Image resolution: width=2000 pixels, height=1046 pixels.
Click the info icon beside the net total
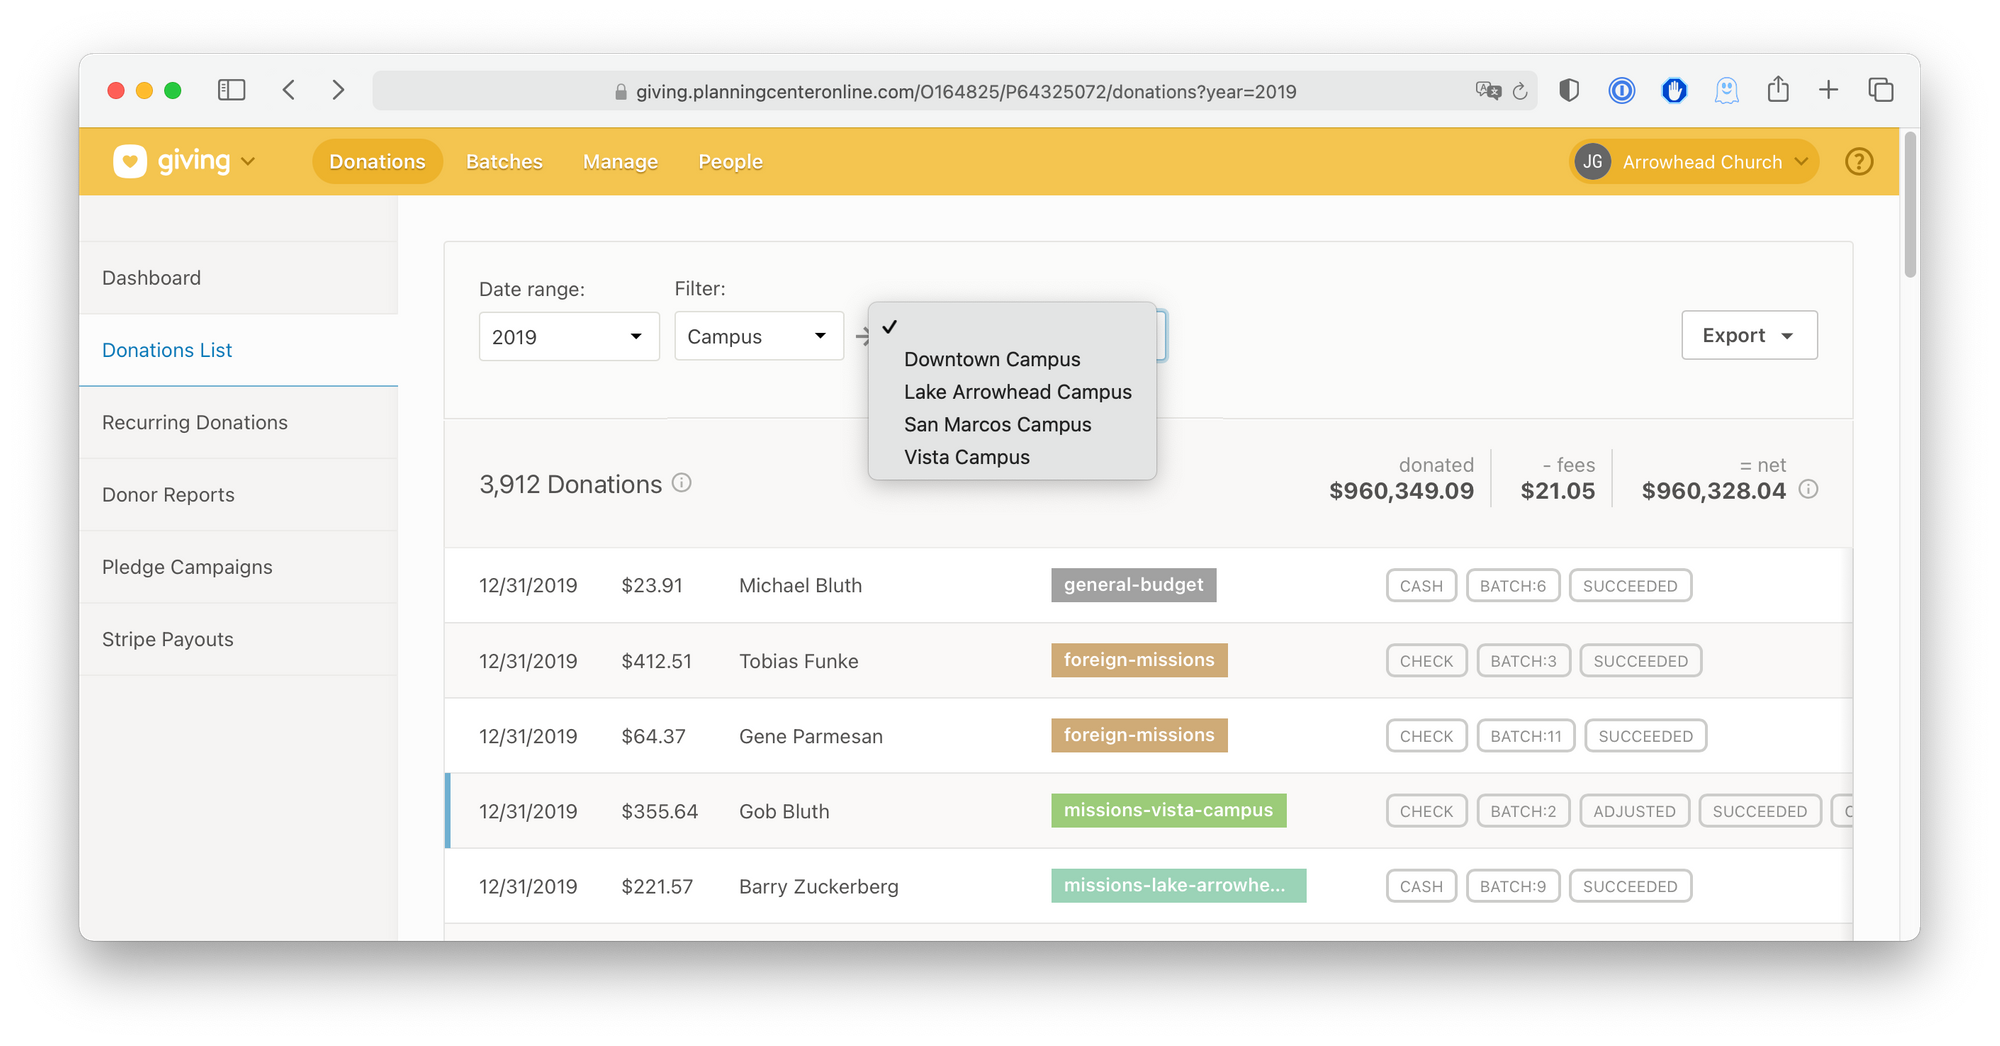pos(1808,490)
